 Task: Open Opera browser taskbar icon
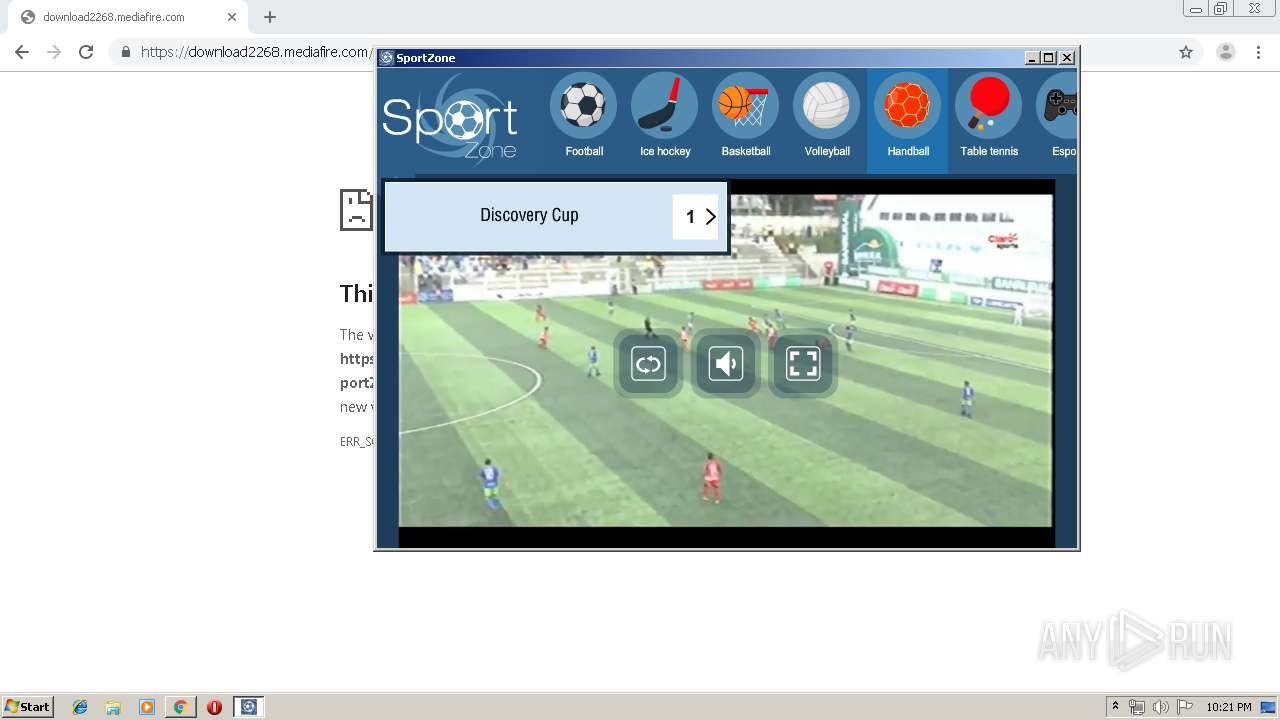214,707
